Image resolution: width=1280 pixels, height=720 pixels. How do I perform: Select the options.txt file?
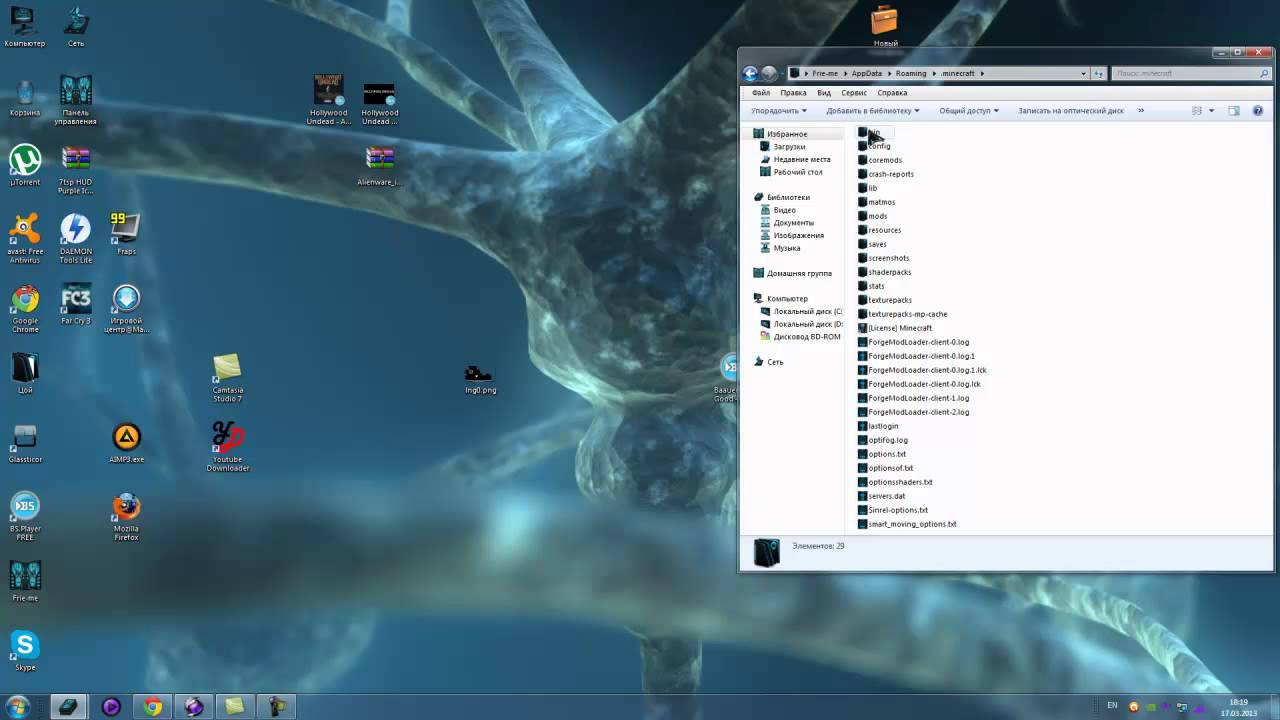882,454
